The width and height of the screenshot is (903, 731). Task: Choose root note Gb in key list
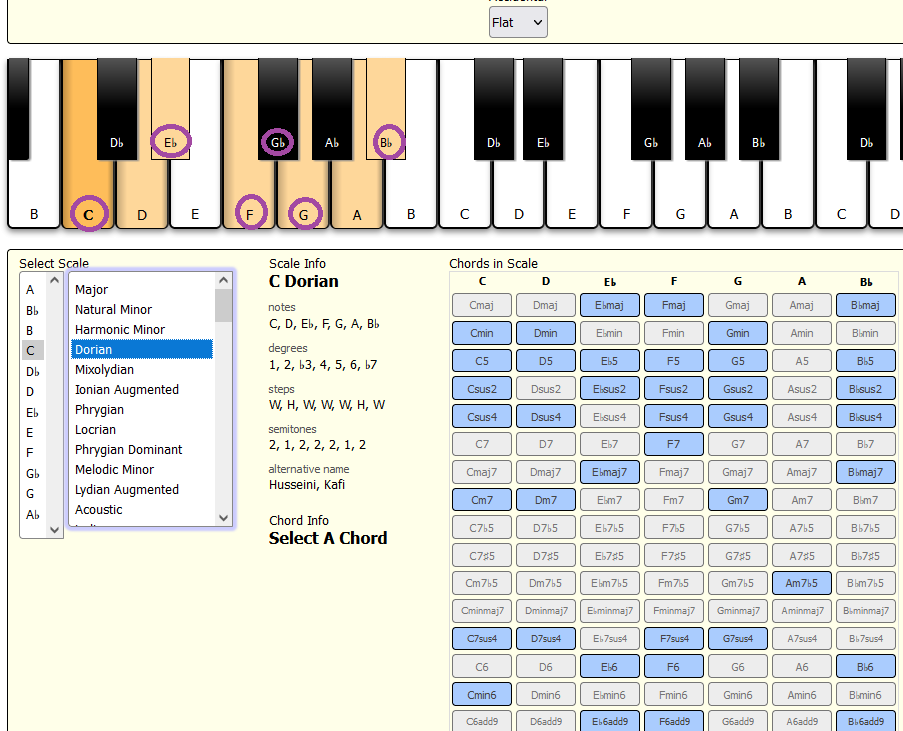coord(33,474)
